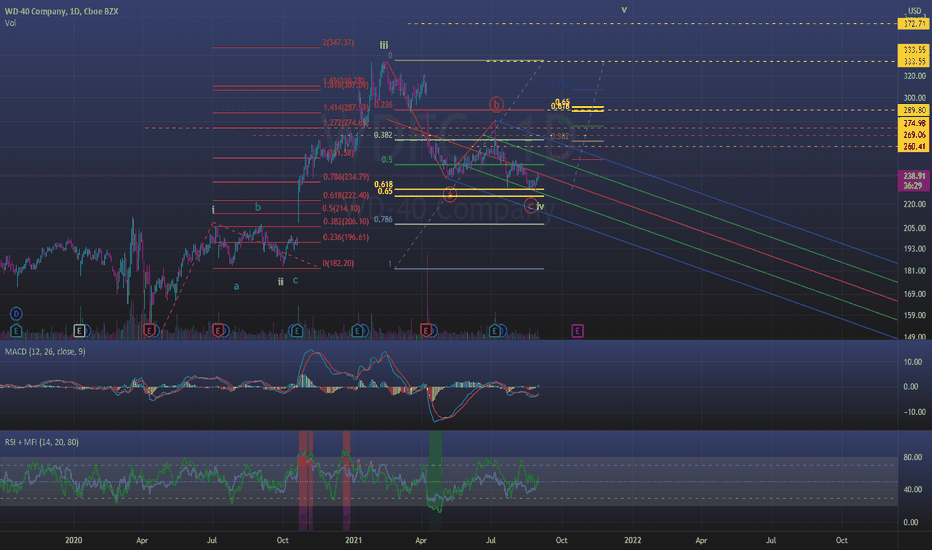
Task: Click the 320.00 price axis value
Action: click(x=914, y=76)
